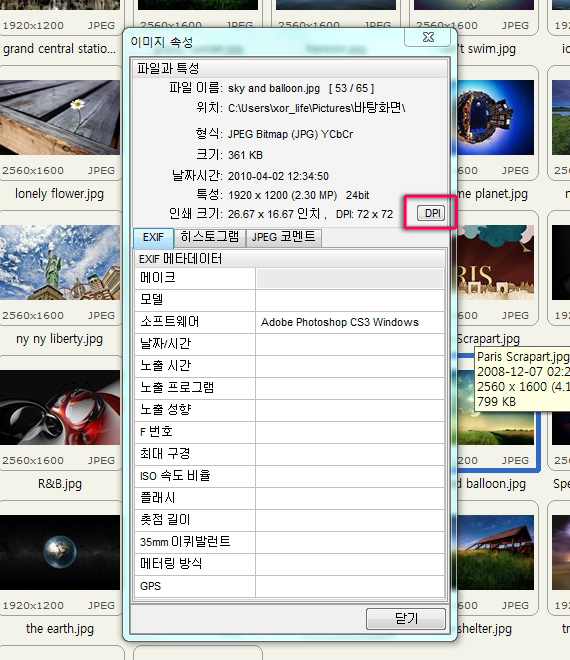Switch to the EXIF tab
Screen dimensions: 570x660
point(153,238)
